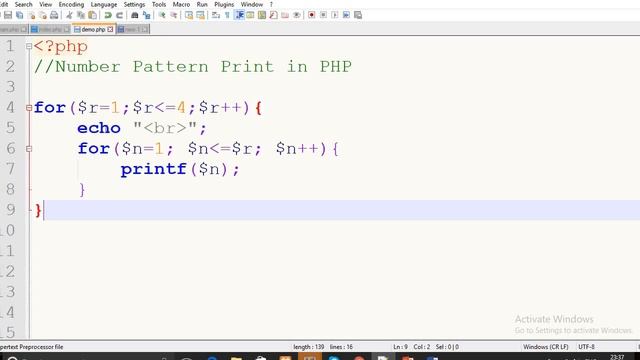Screen dimensions: 640x360
Task: Click the 'Ln : 9' status bar field
Action: [x=400, y=347]
